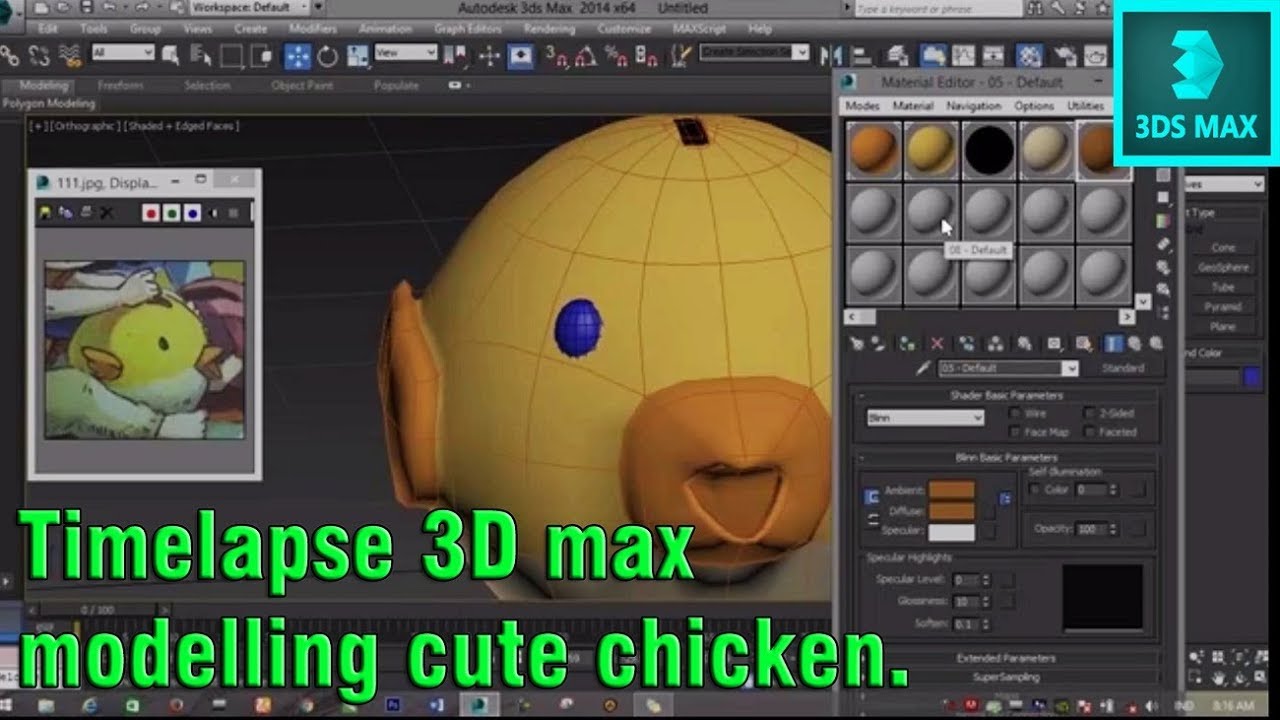1280x720 pixels.
Task: Open the Blinn shader type dropdown
Action: click(925, 417)
